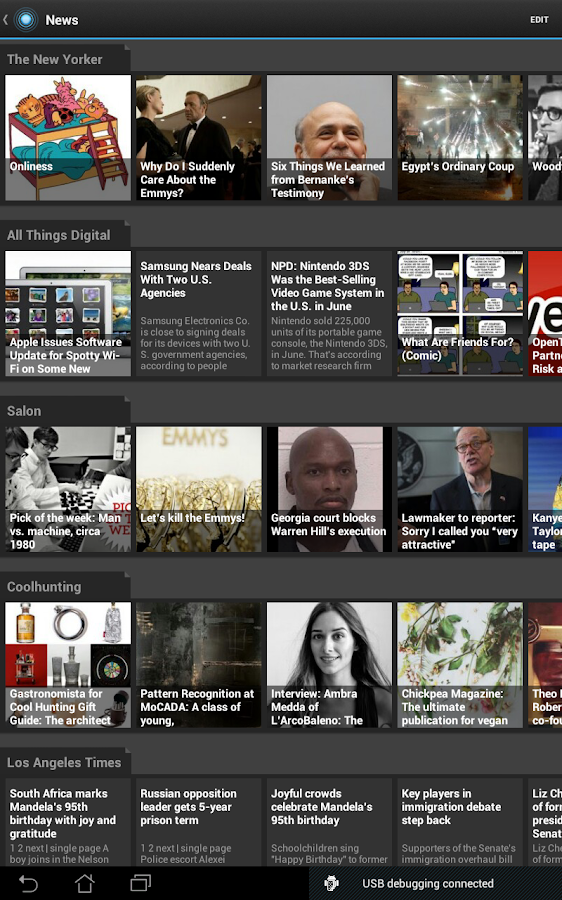This screenshot has width=562, height=900.
Task: Open Lawmaker to reporter apology article
Action: [x=460, y=489]
